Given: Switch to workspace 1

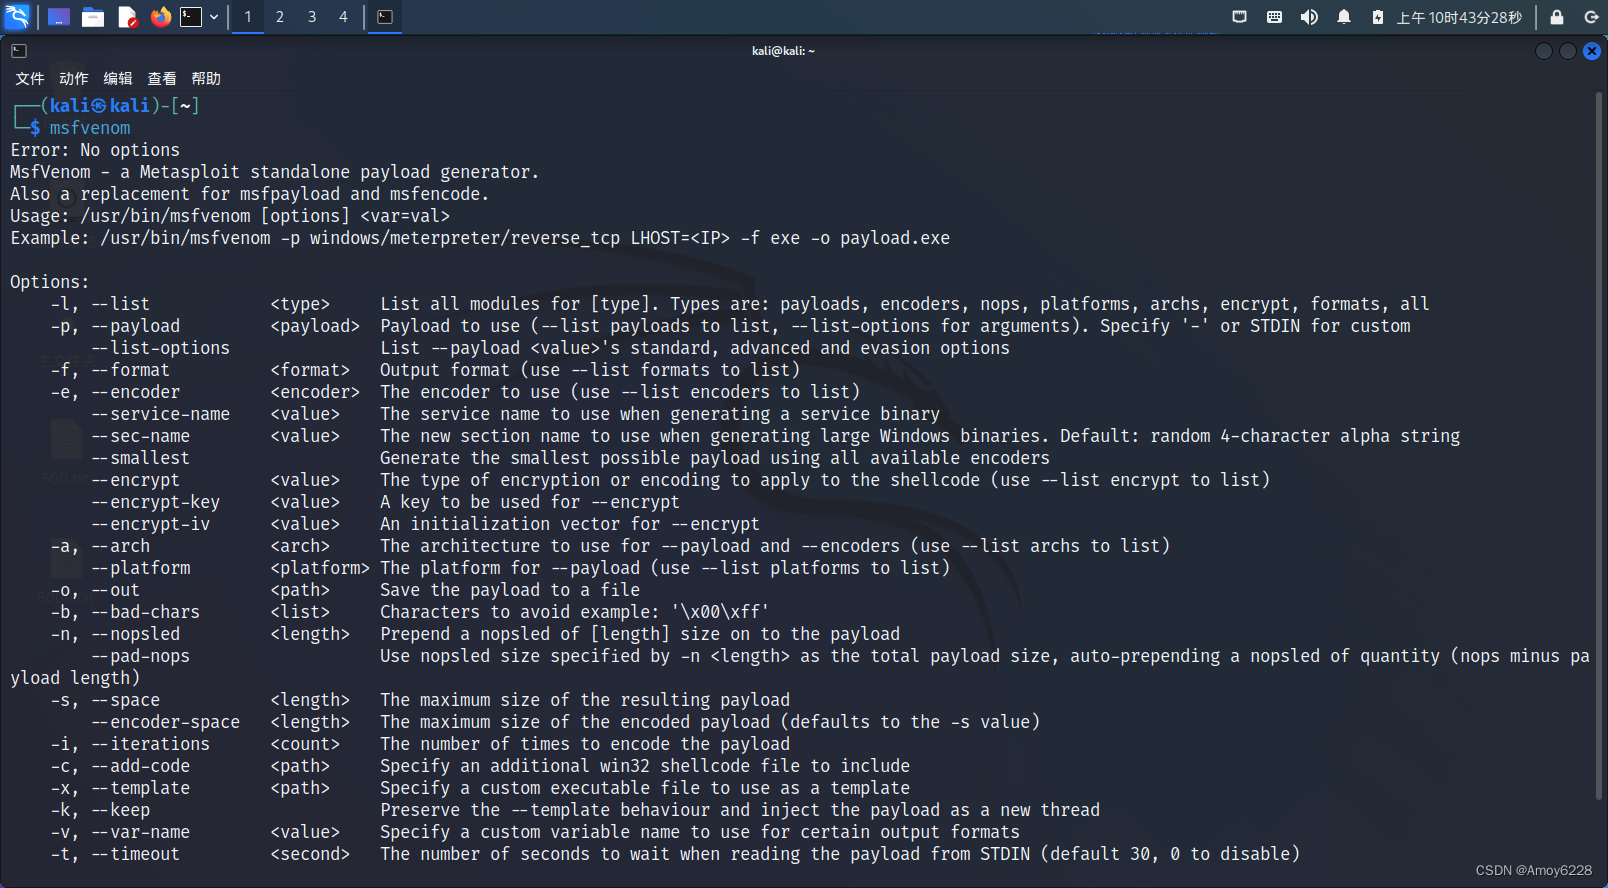Looking at the screenshot, I should 248,17.
